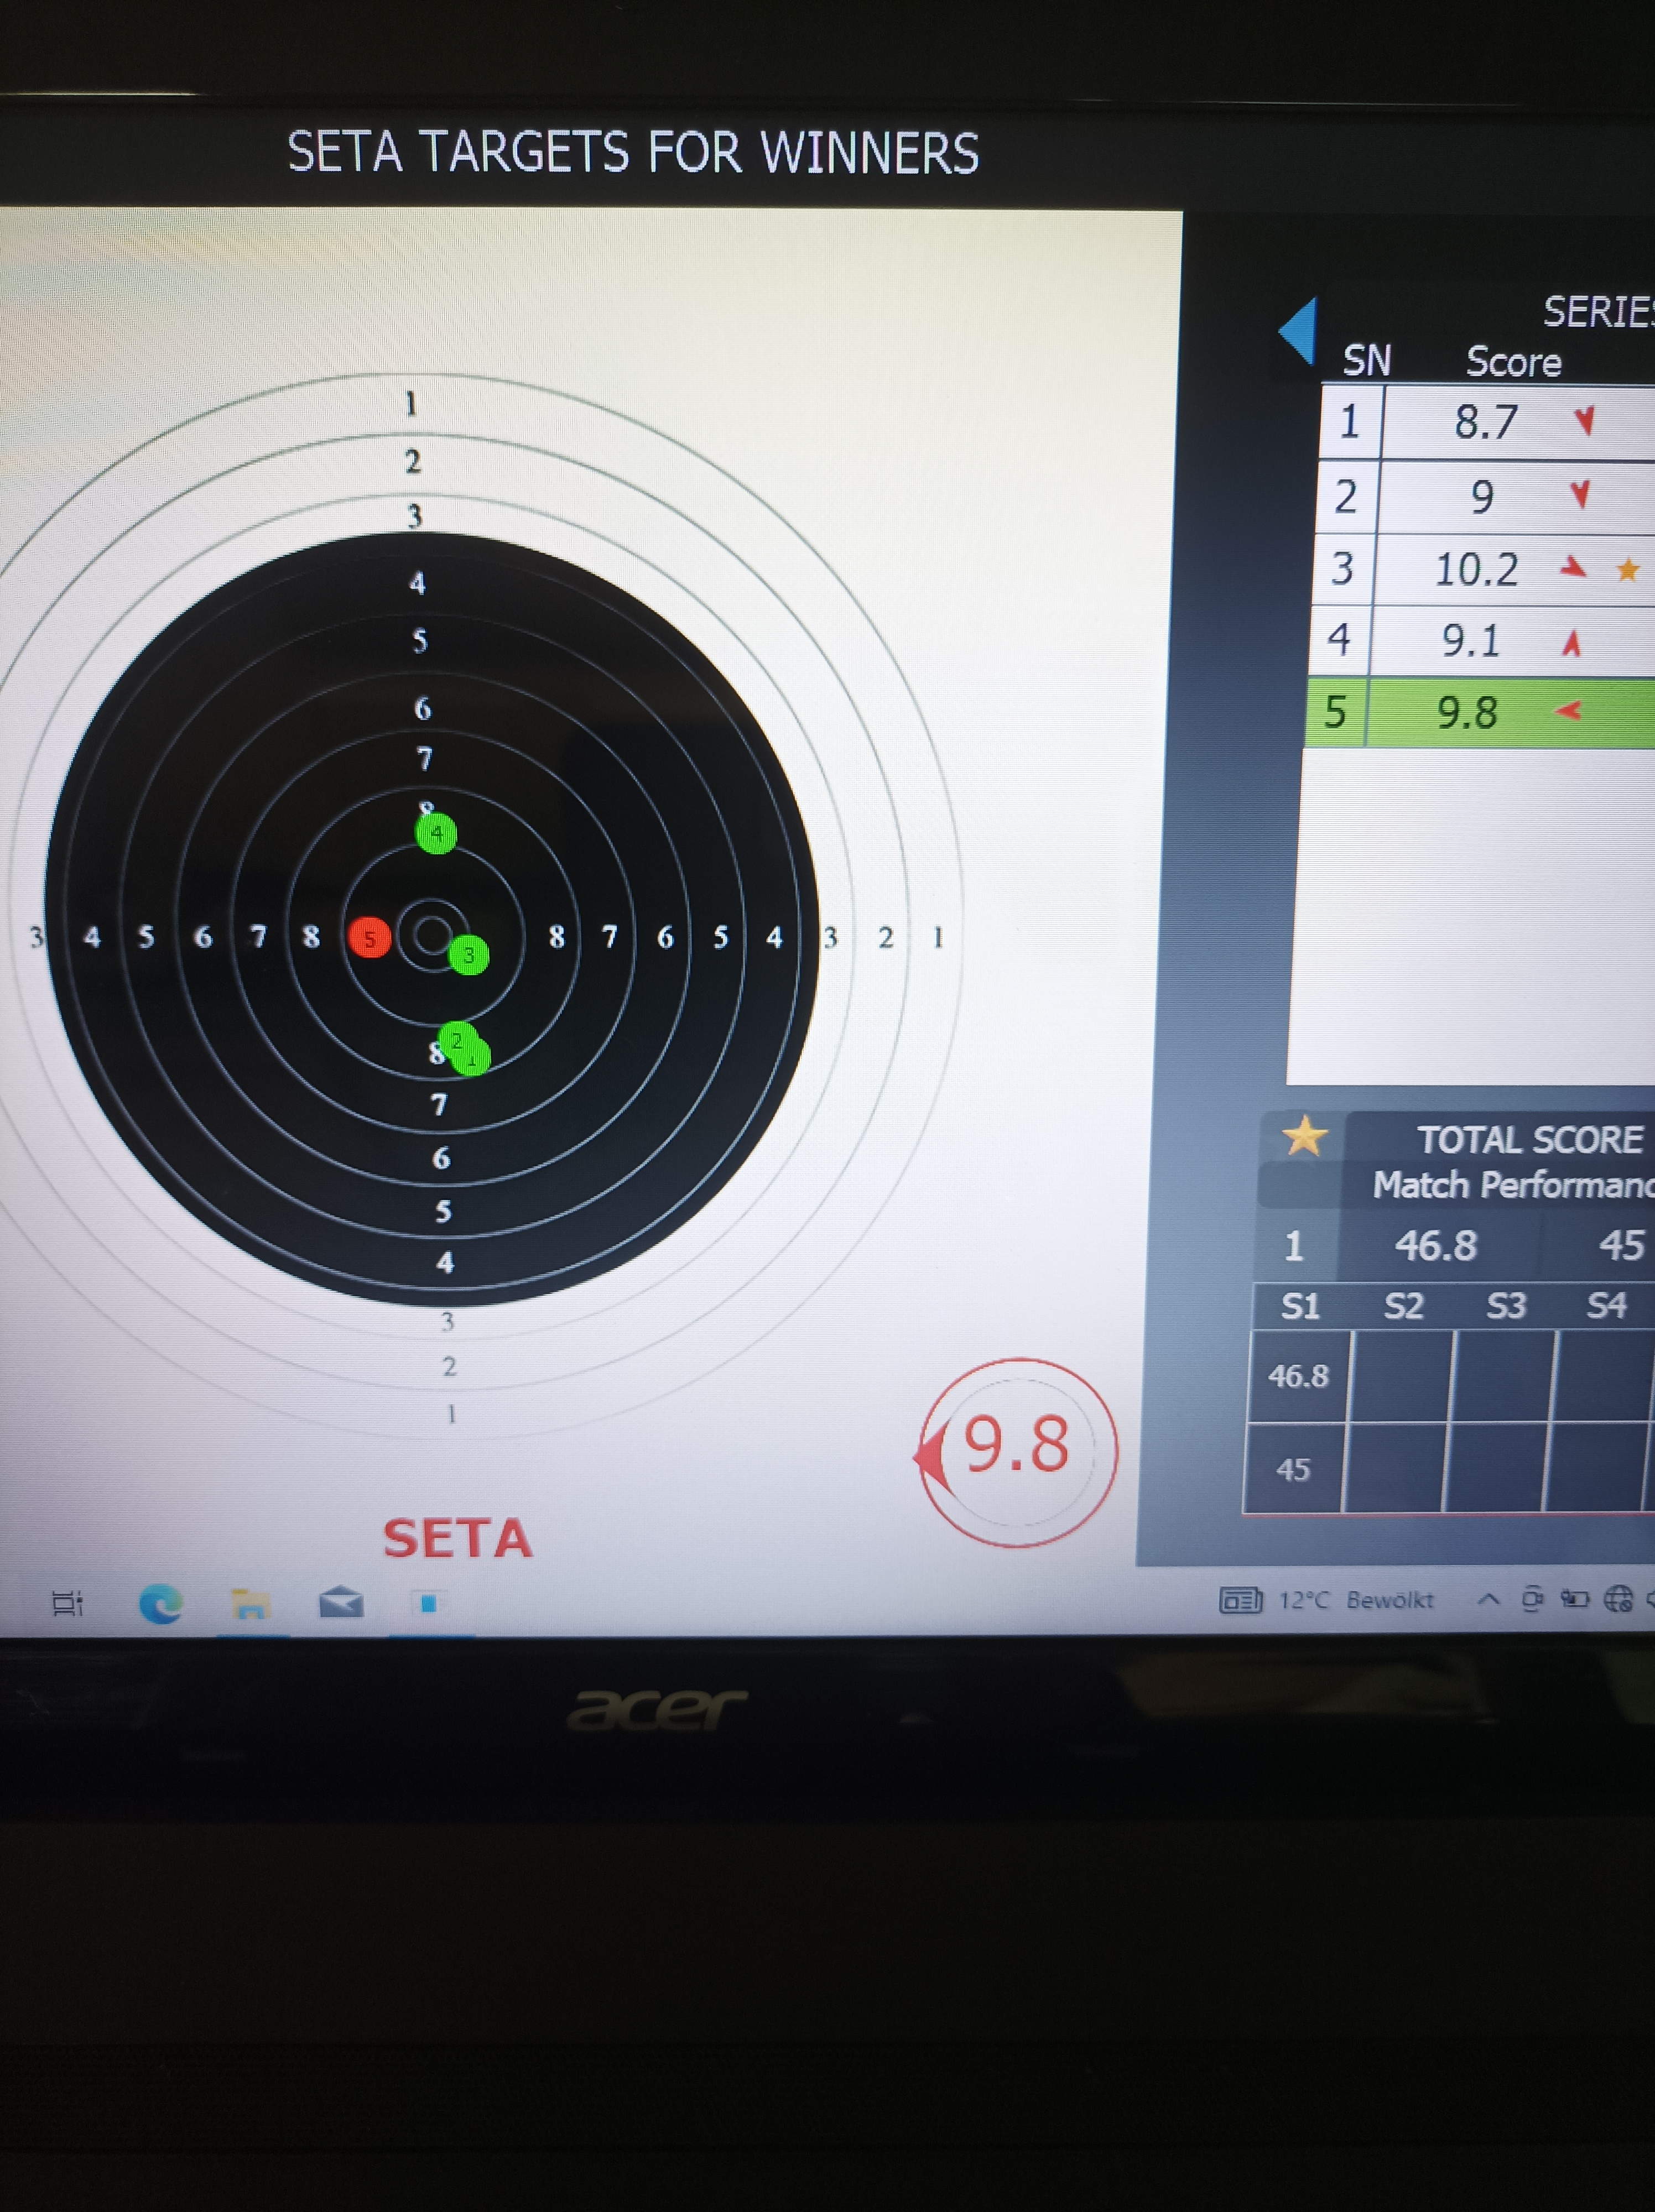Select shot 3 row with score 10.2

[1476, 570]
